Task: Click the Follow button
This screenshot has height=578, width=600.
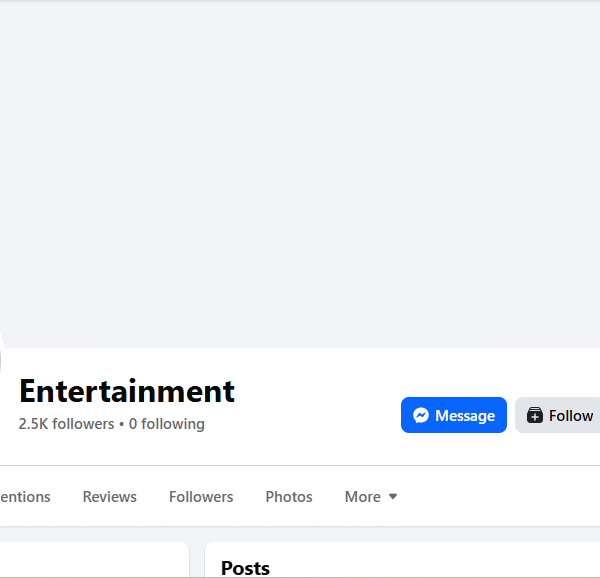Action: (558, 415)
